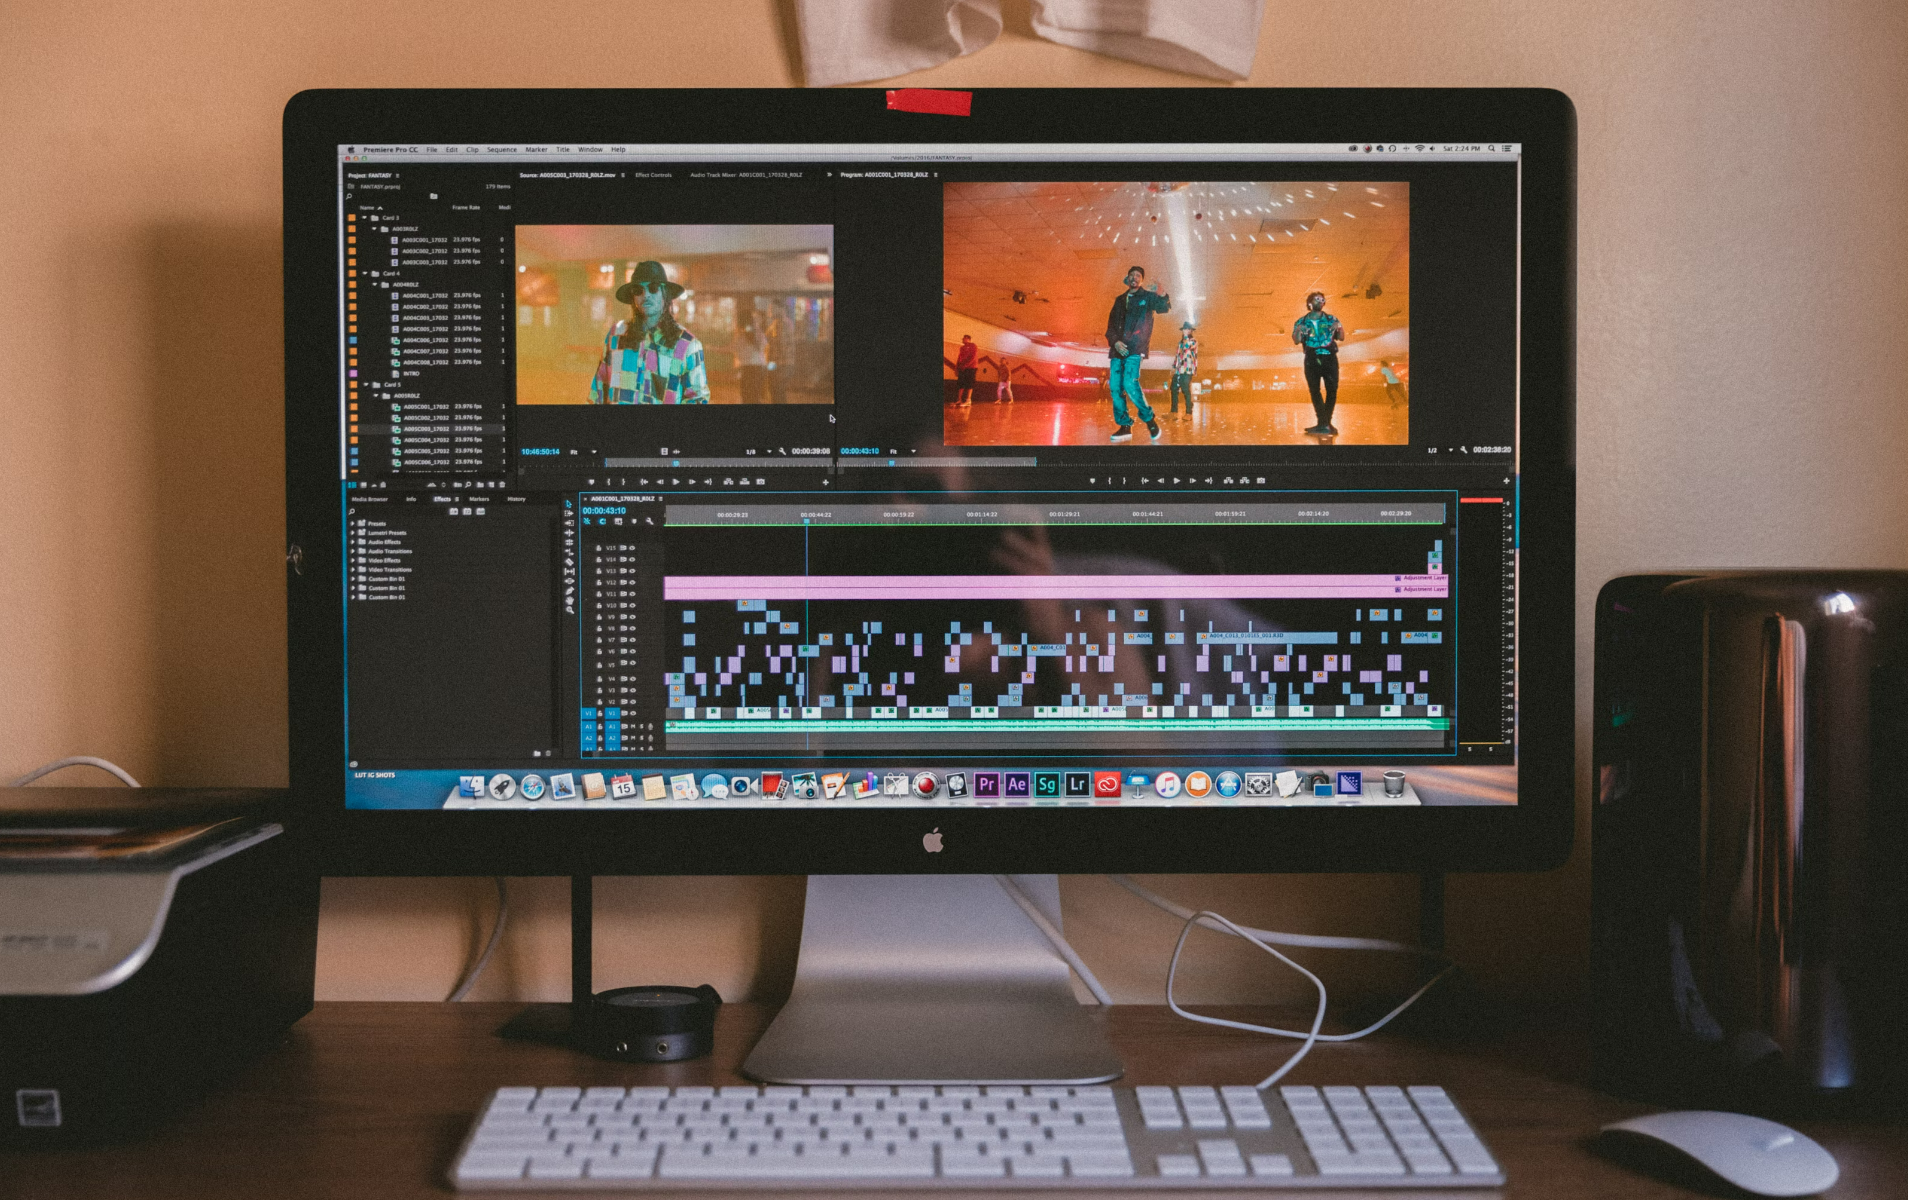1908x1200 pixels.
Task: Step back one frame in Source monitor
Action: (660, 482)
